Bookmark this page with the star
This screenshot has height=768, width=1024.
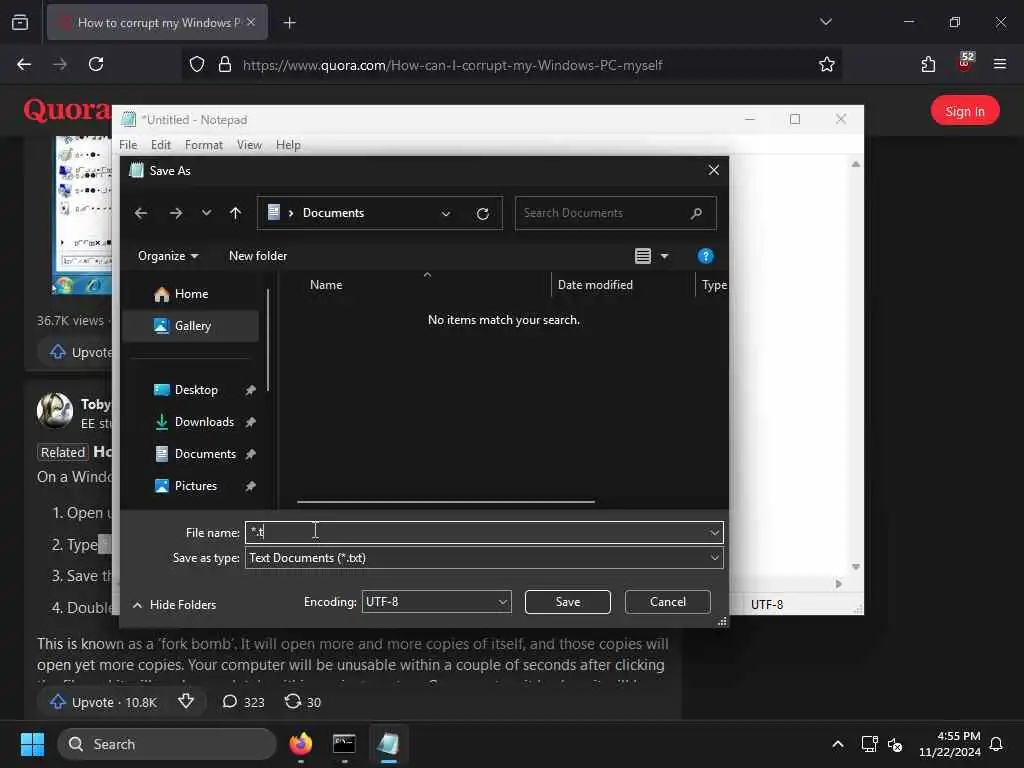[x=826, y=64]
